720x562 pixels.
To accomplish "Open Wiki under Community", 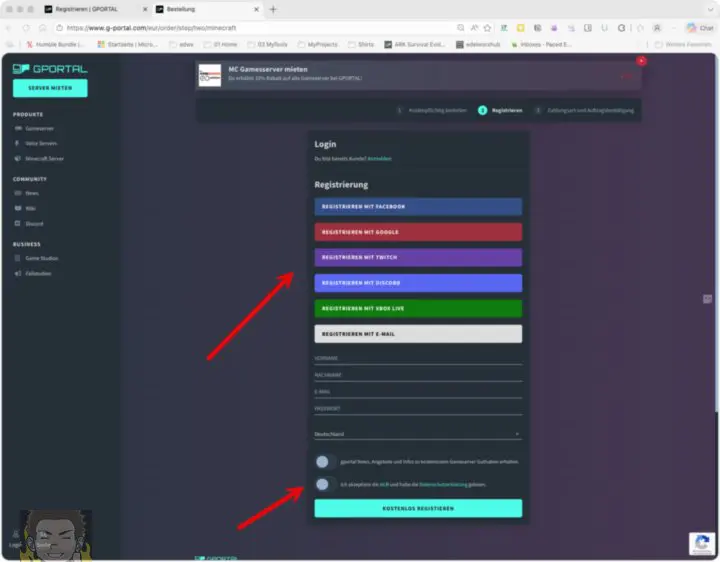I will click(x=30, y=208).
